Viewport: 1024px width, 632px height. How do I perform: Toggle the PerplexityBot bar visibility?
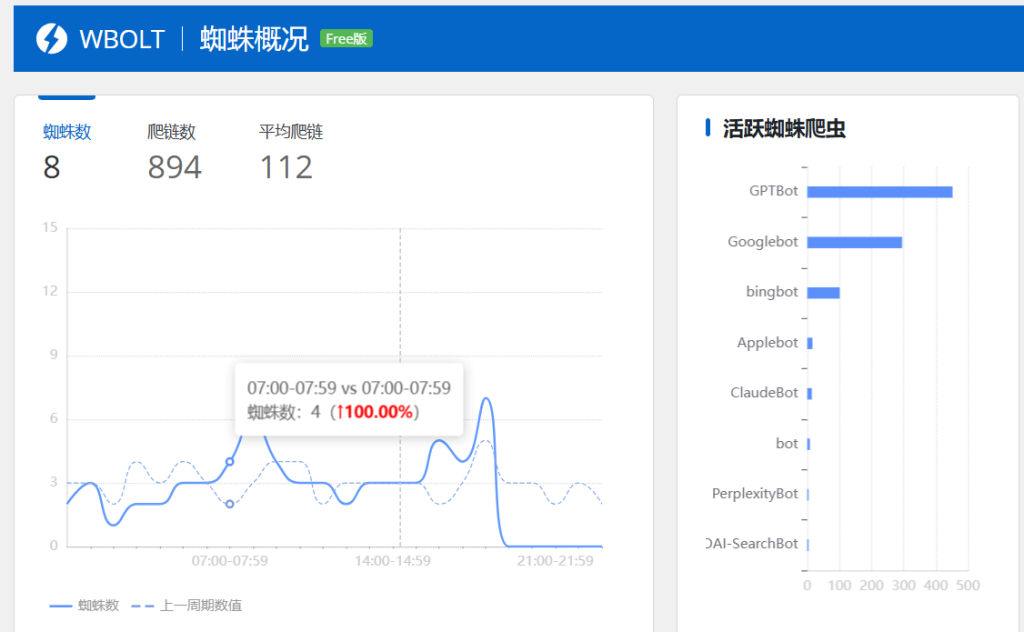(808, 493)
